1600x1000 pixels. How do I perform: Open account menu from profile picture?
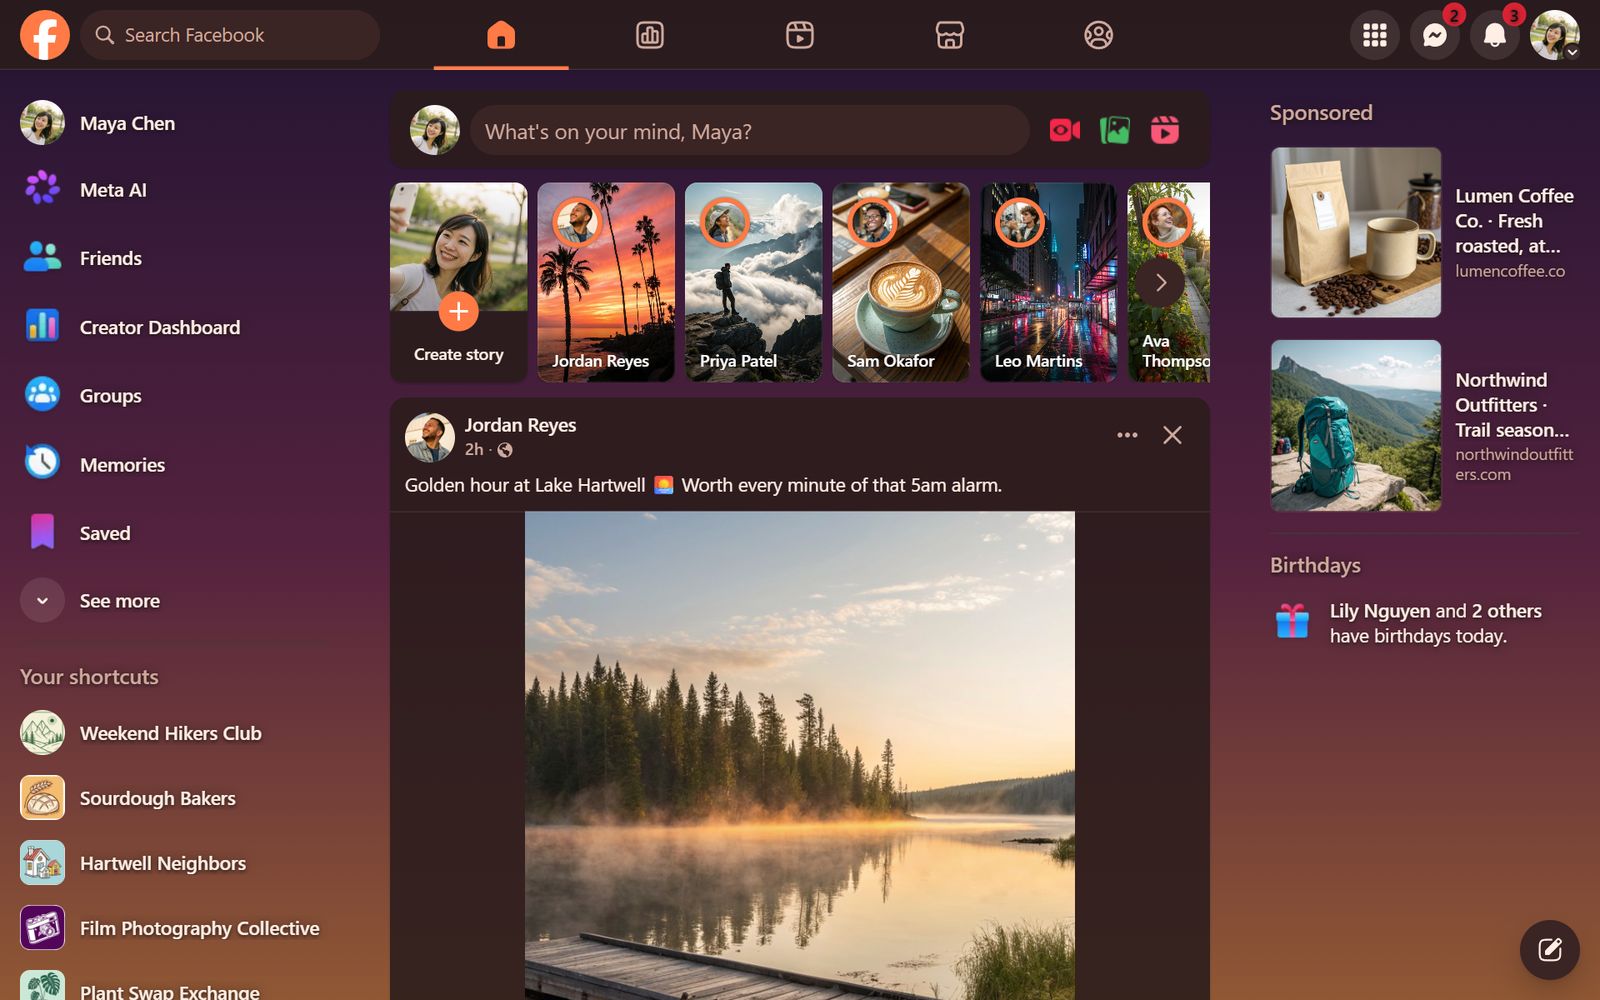pyautogui.click(x=1555, y=35)
